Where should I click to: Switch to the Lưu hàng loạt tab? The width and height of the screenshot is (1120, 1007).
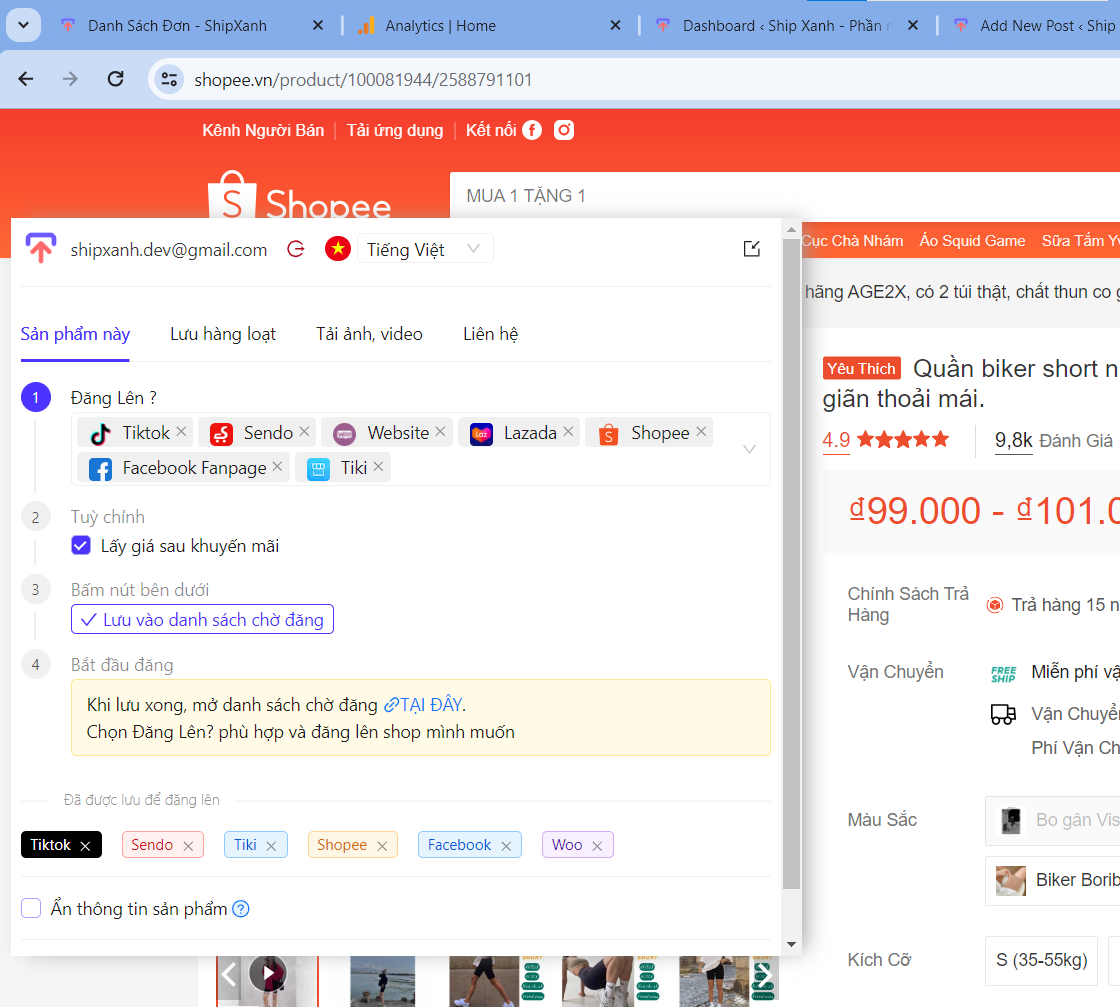coord(223,334)
